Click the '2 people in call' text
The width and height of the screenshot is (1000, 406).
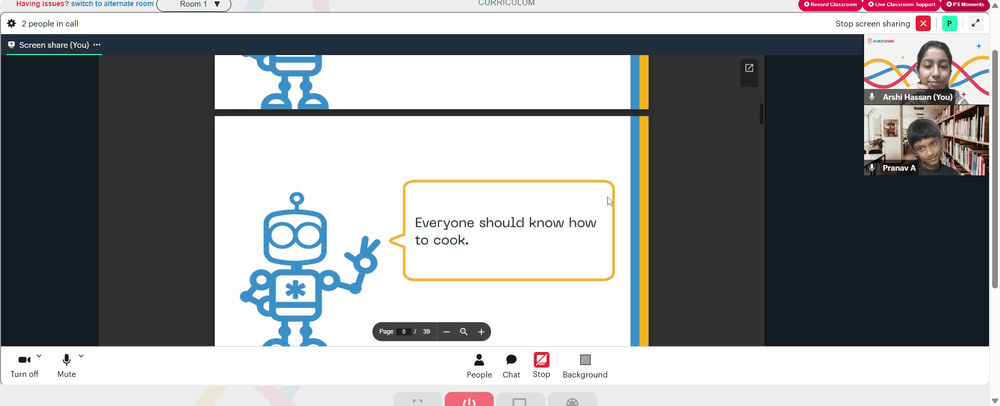tap(50, 24)
